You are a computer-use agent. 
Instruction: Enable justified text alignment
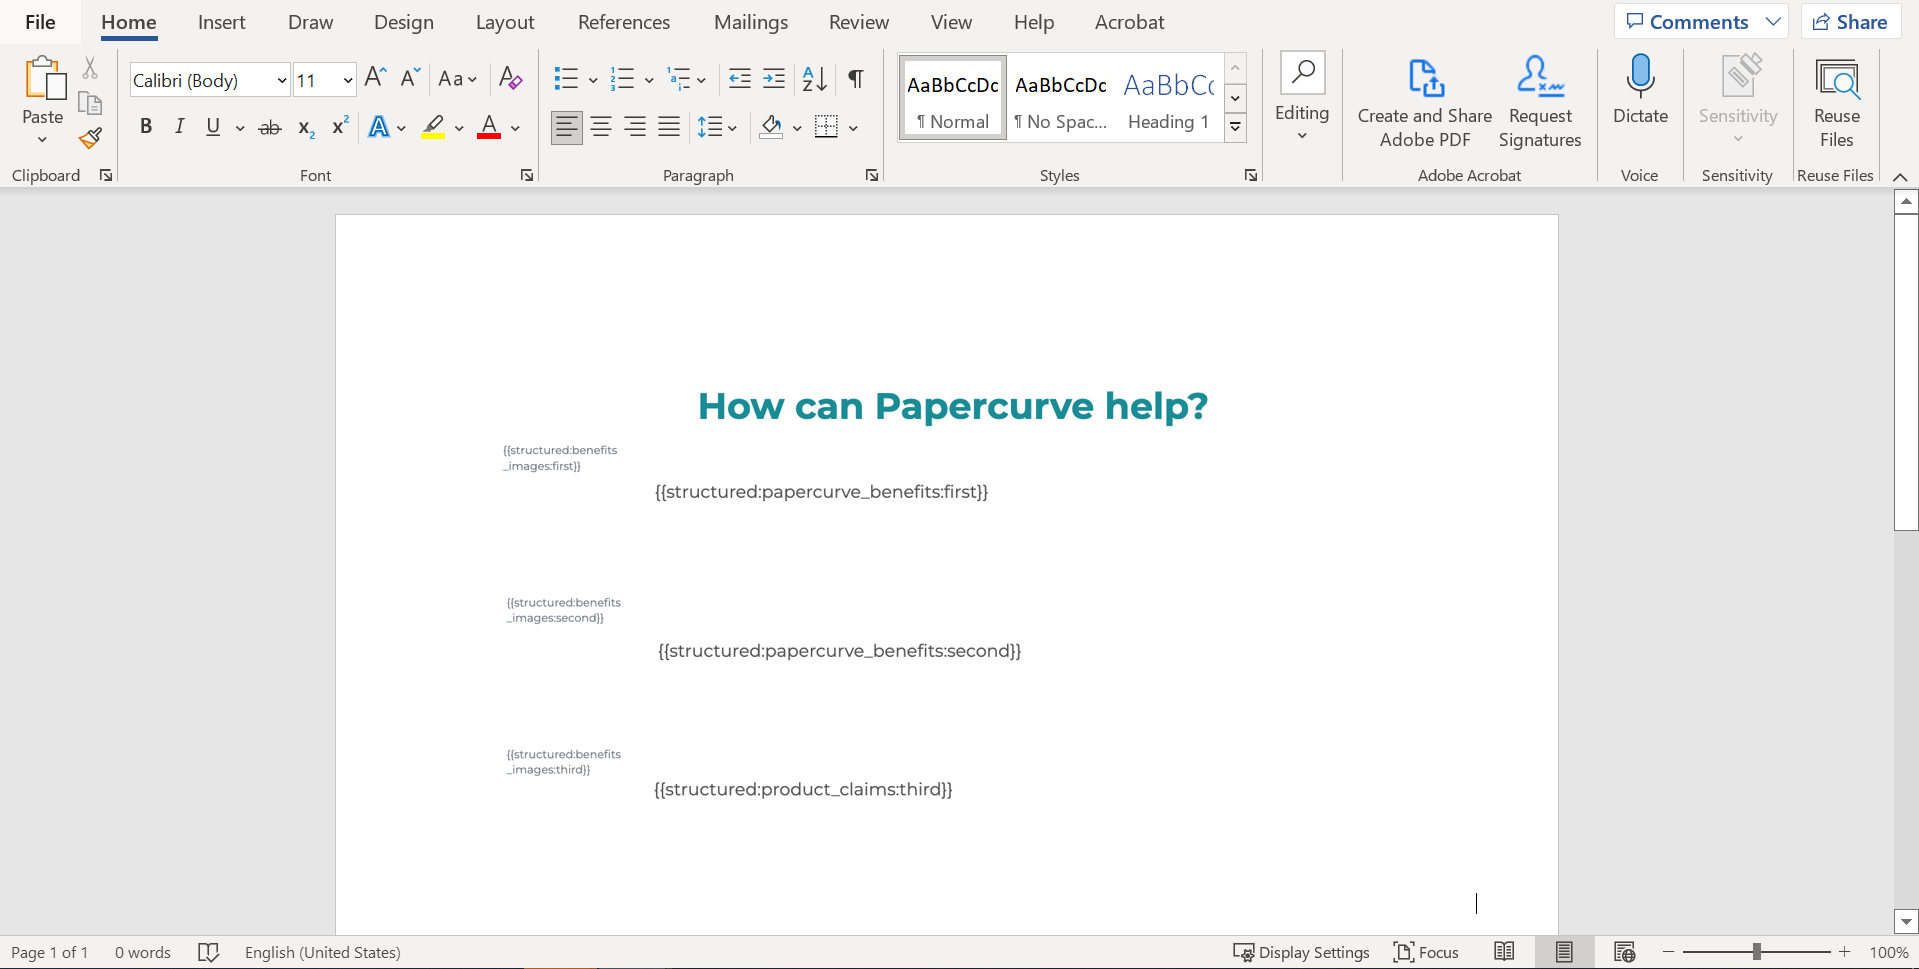[x=669, y=127]
